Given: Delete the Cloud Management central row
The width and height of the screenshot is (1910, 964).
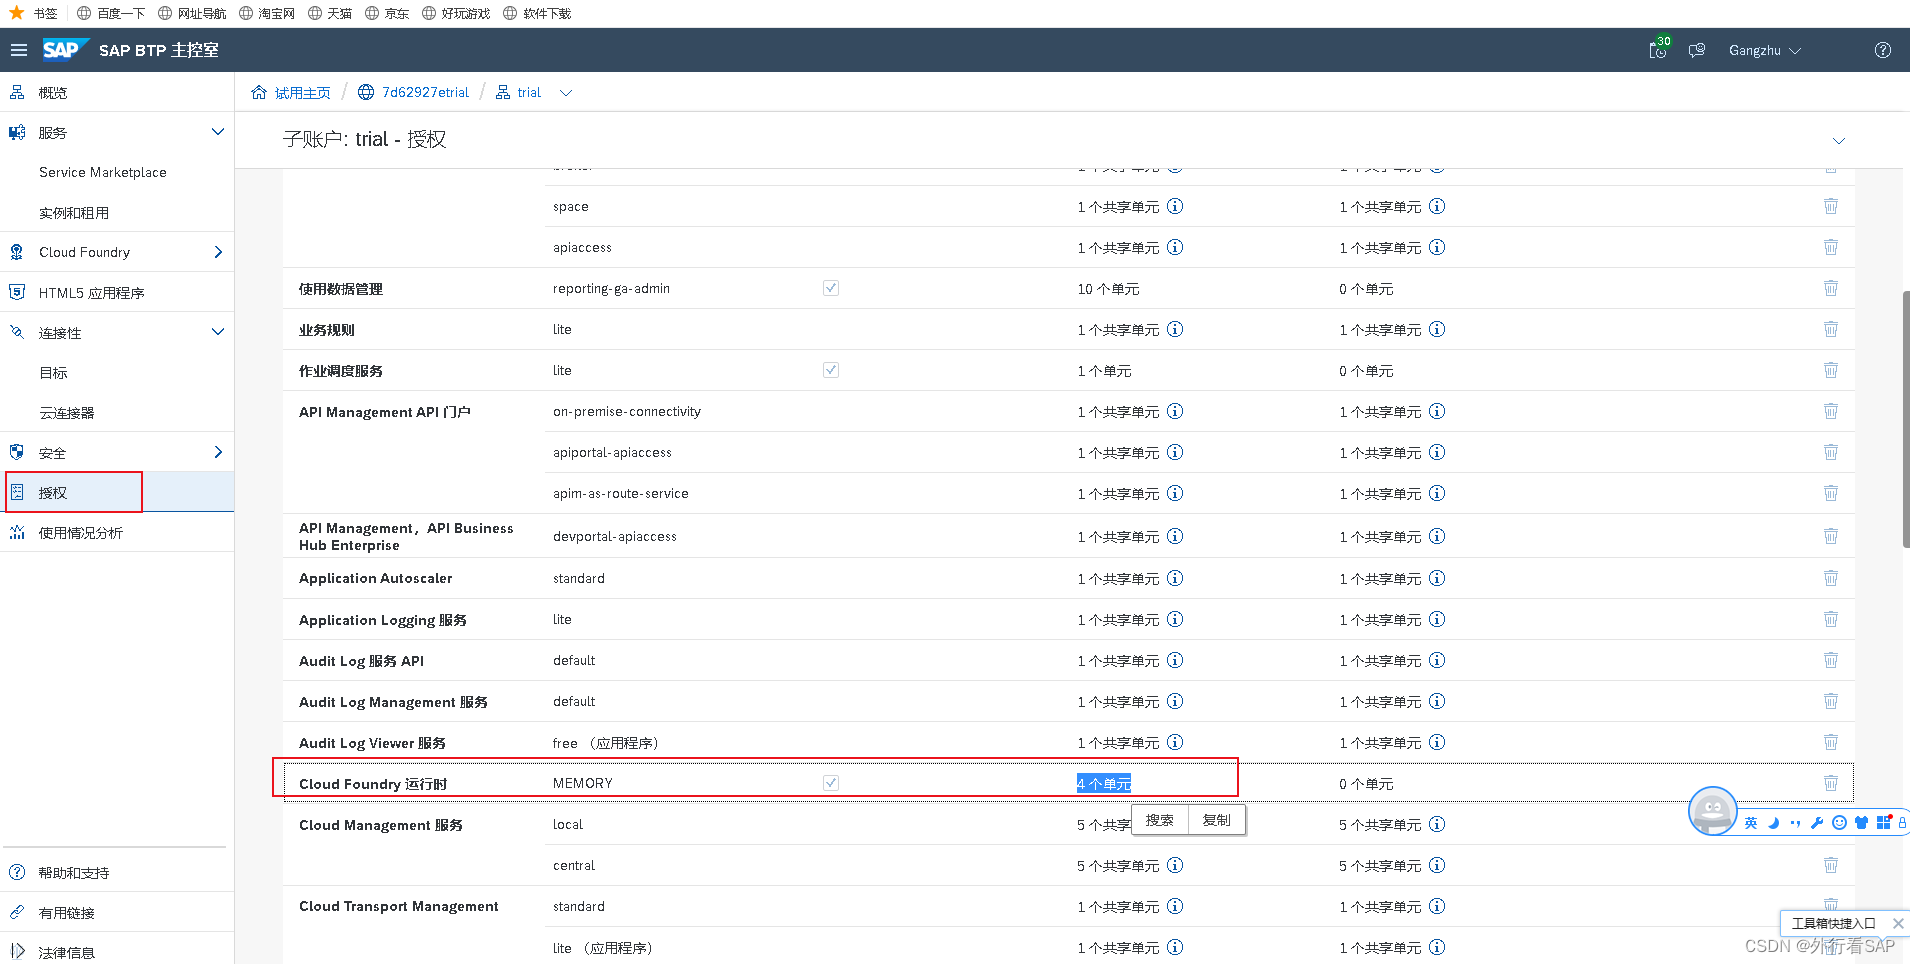Looking at the screenshot, I should coord(1831,865).
